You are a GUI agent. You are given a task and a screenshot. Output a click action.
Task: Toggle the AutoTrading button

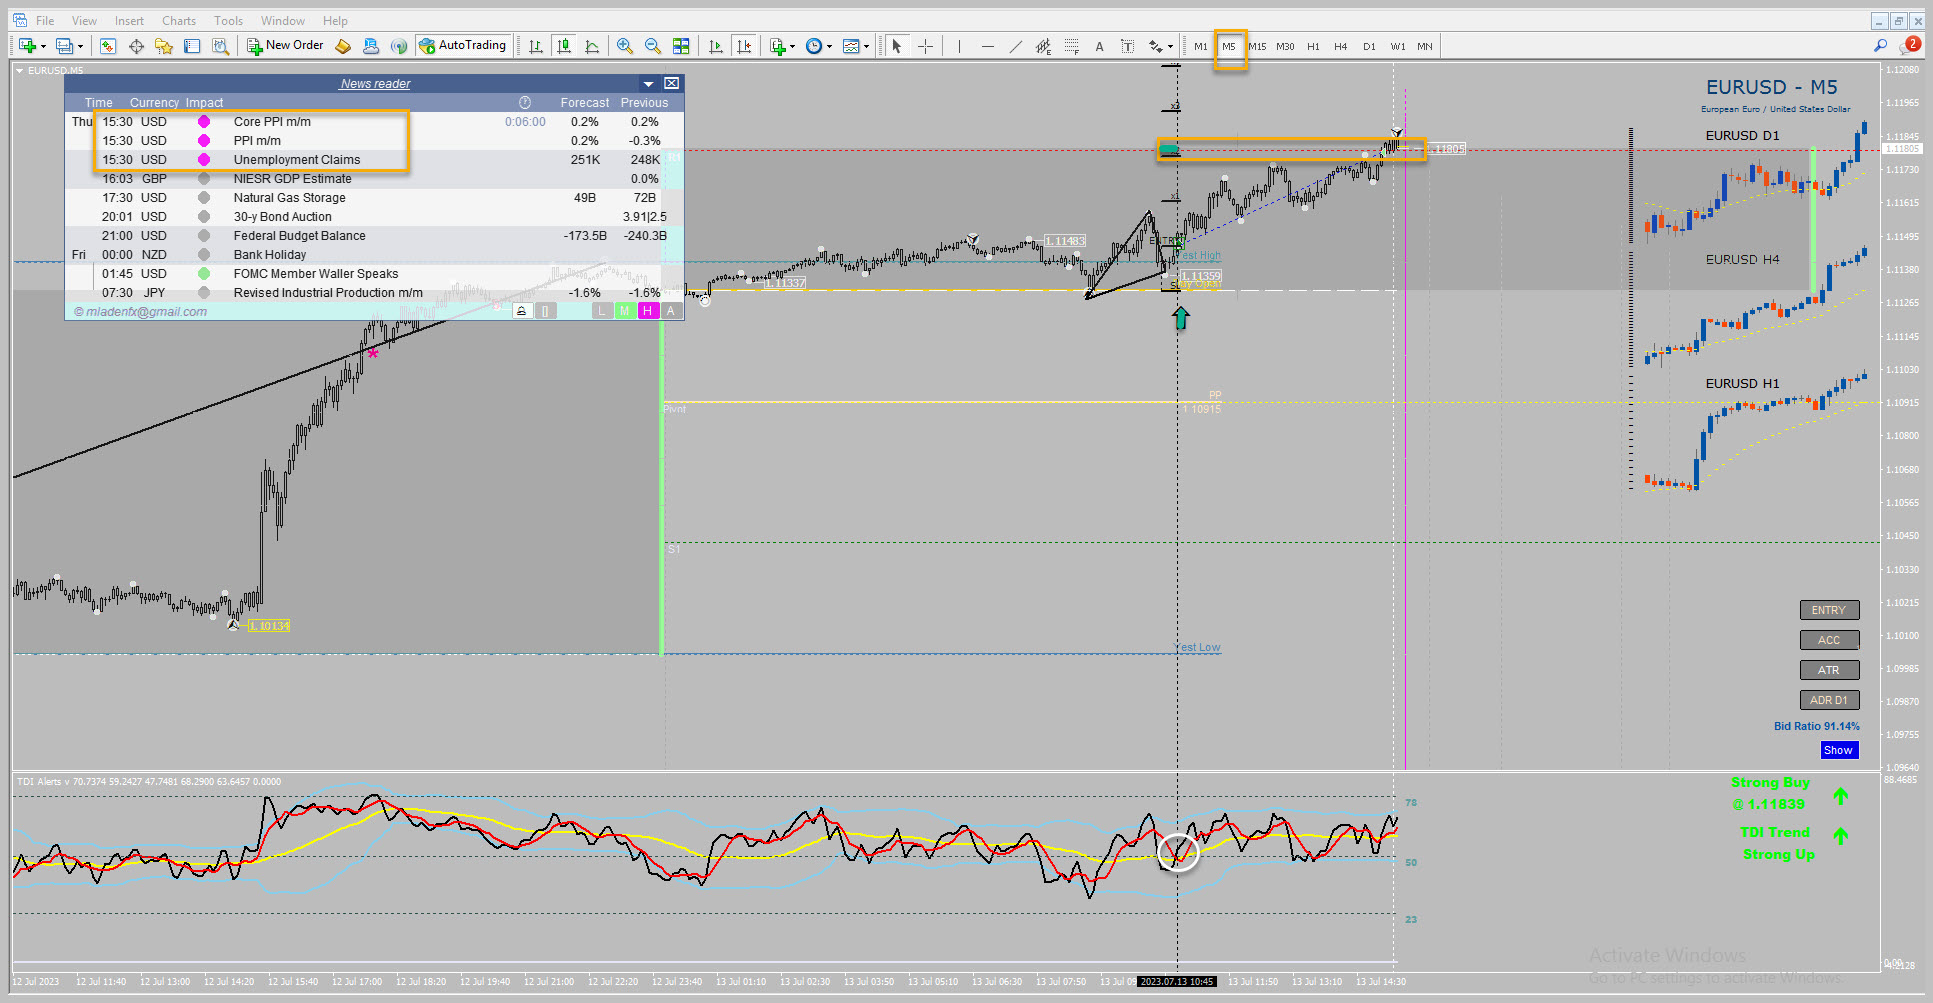(463, 45)
